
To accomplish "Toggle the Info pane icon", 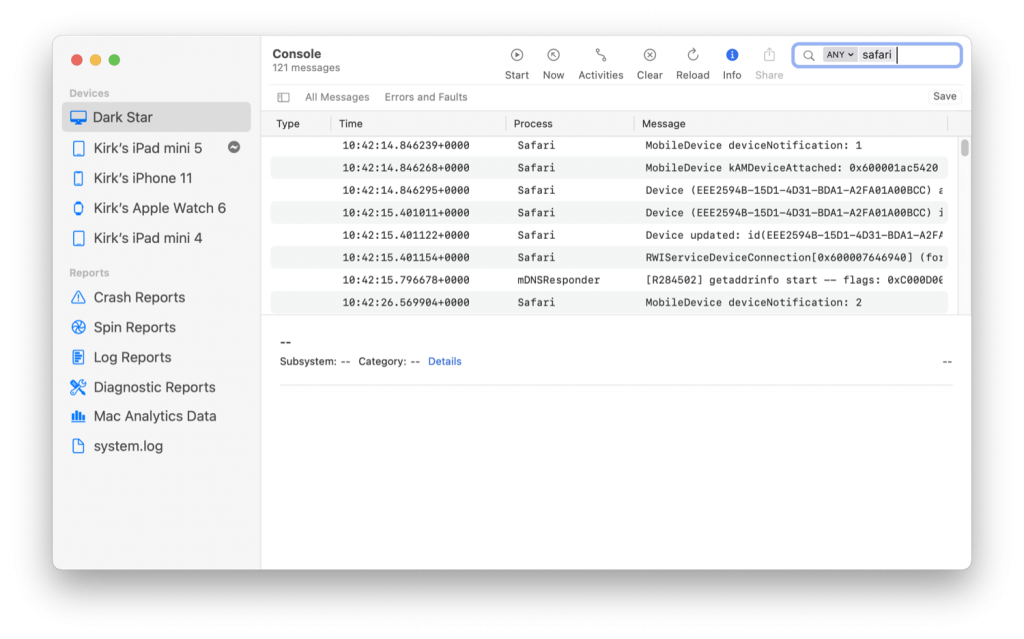I will point(731,54).
